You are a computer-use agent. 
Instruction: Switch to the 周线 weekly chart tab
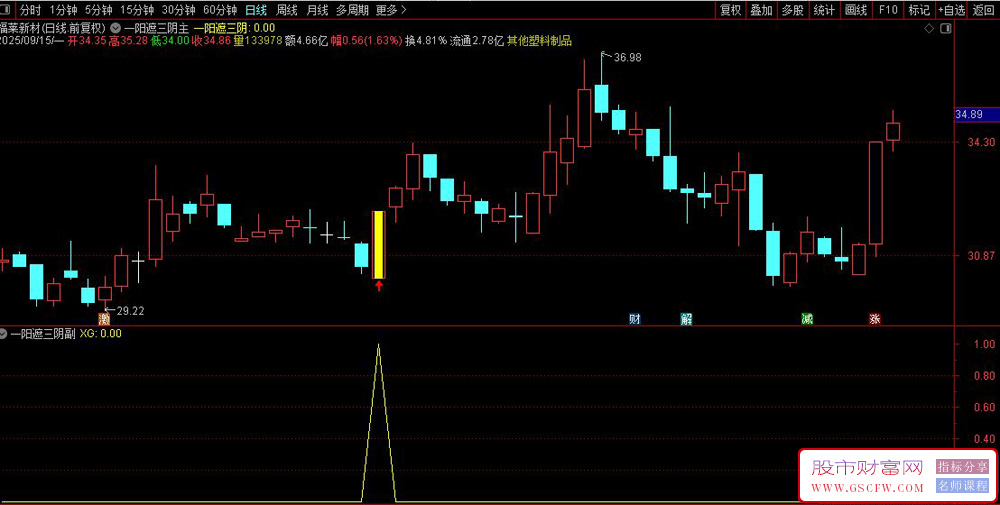(x=287, y=10)
